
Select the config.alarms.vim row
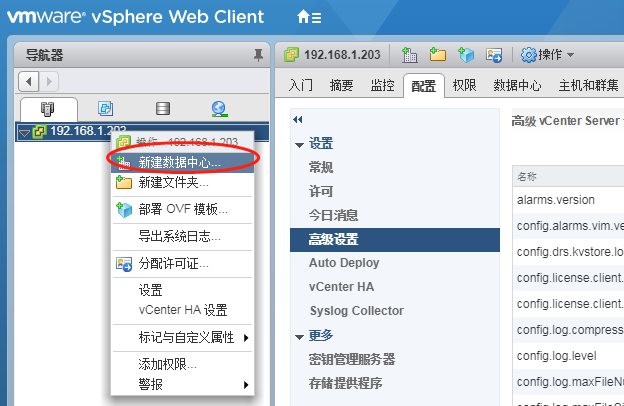568,226
